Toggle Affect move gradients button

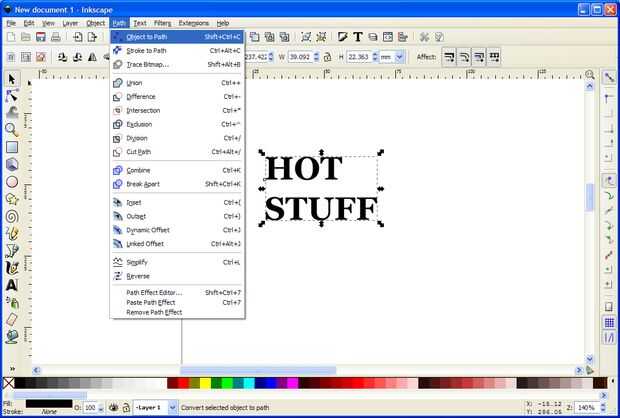(479, 57)
